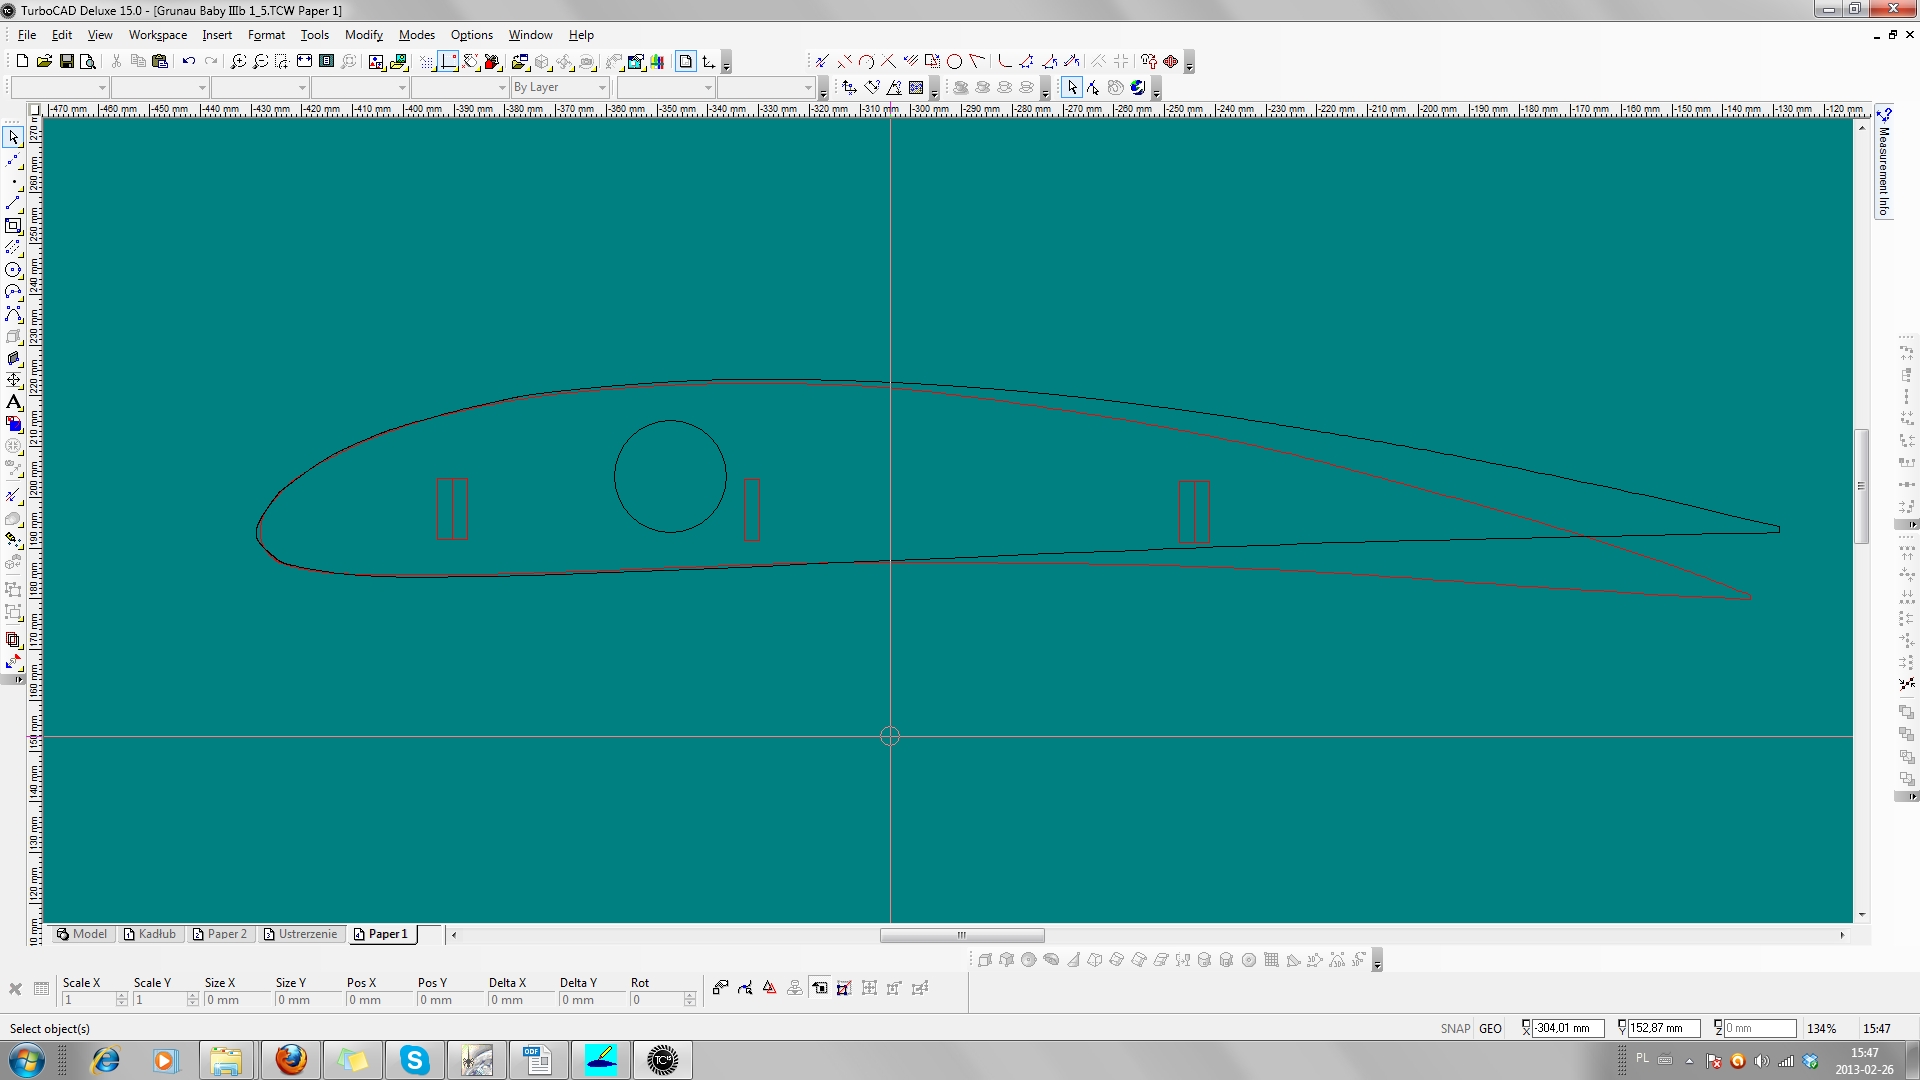Click the red Circle modify icon
This screenshot has width=1920, height=1080.
click(954, 61)
